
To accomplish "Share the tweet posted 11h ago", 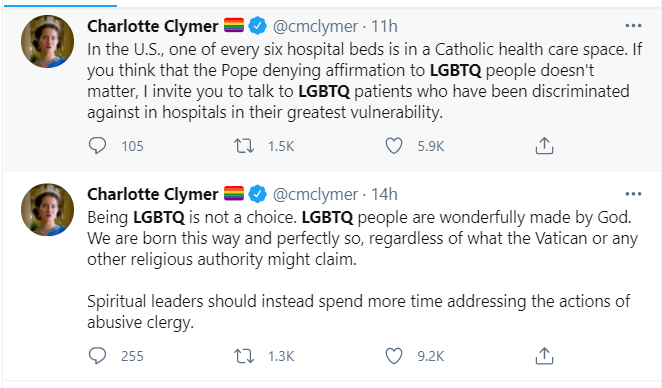I will coord(544,146).
